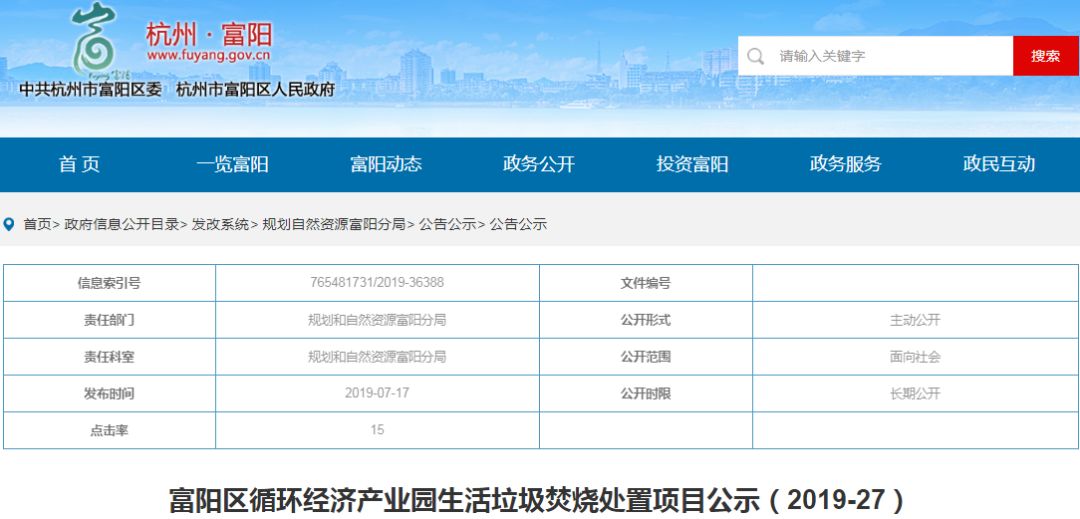
Task: Open the 一览富阳 navigation item
Action: (232, 165)
